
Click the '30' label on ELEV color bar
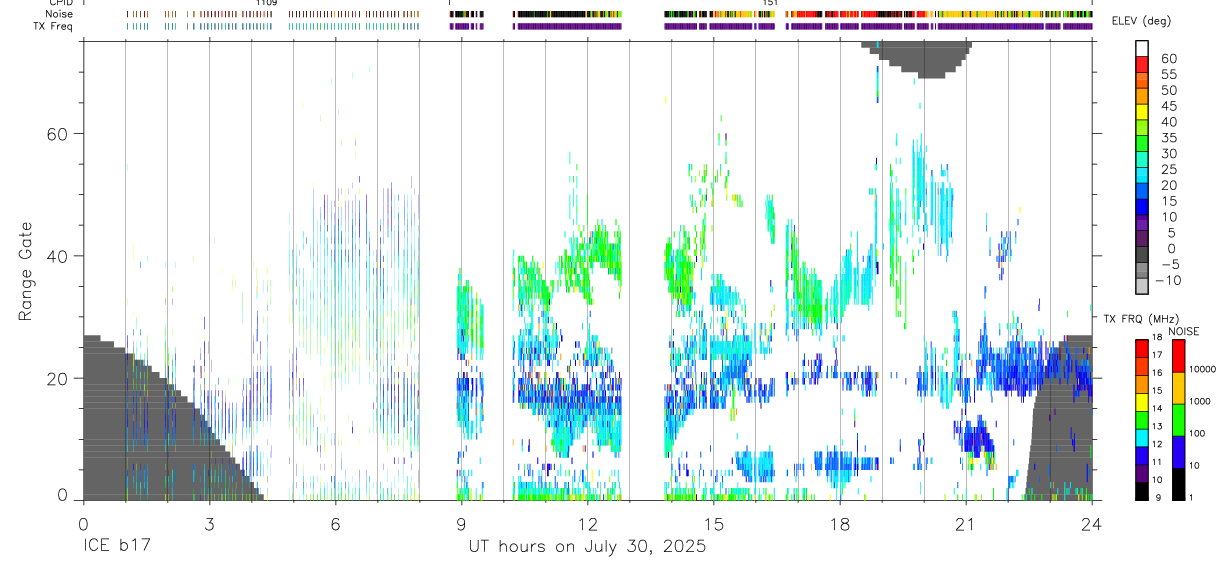point(1169,153)
